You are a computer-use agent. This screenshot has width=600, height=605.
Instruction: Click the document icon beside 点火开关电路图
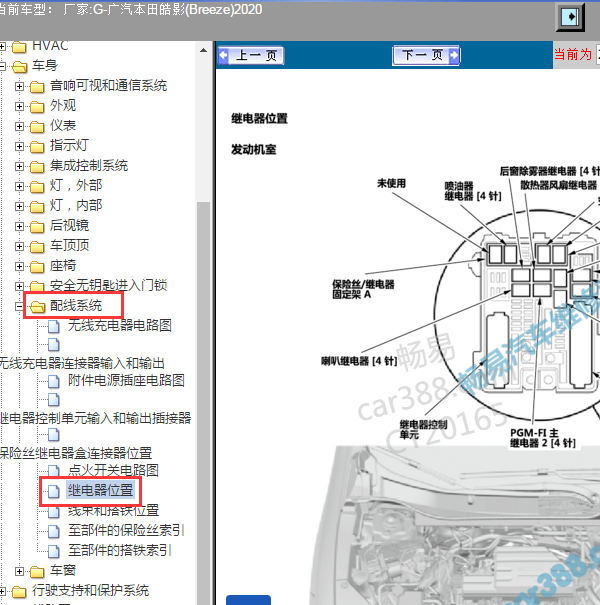click(54, 470)
